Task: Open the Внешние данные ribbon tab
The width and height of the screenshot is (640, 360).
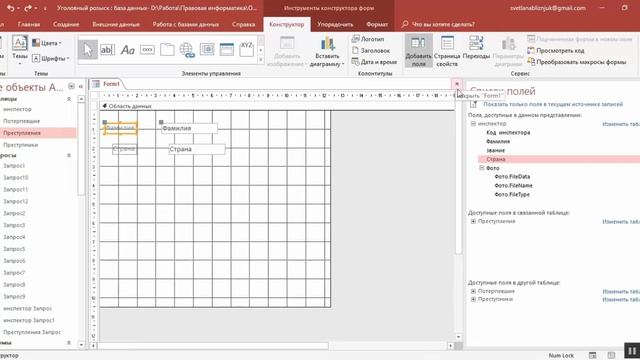Action: [x=116, y=24]
